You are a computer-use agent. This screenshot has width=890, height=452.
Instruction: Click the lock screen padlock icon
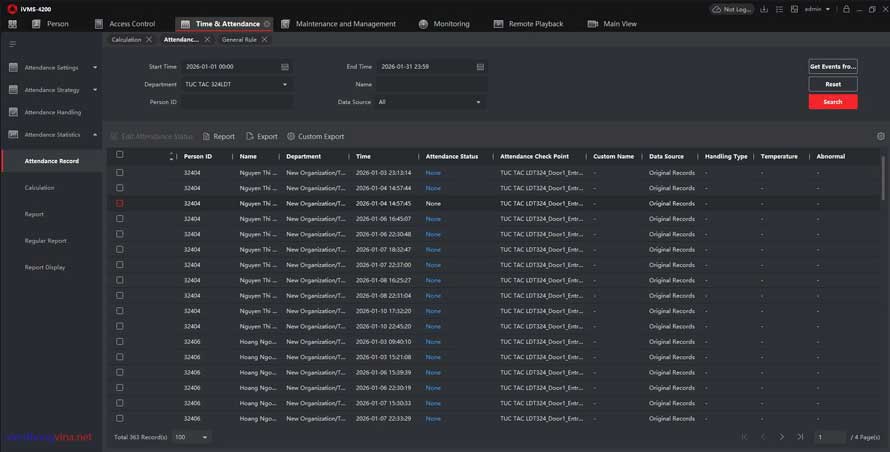(845, 9)
